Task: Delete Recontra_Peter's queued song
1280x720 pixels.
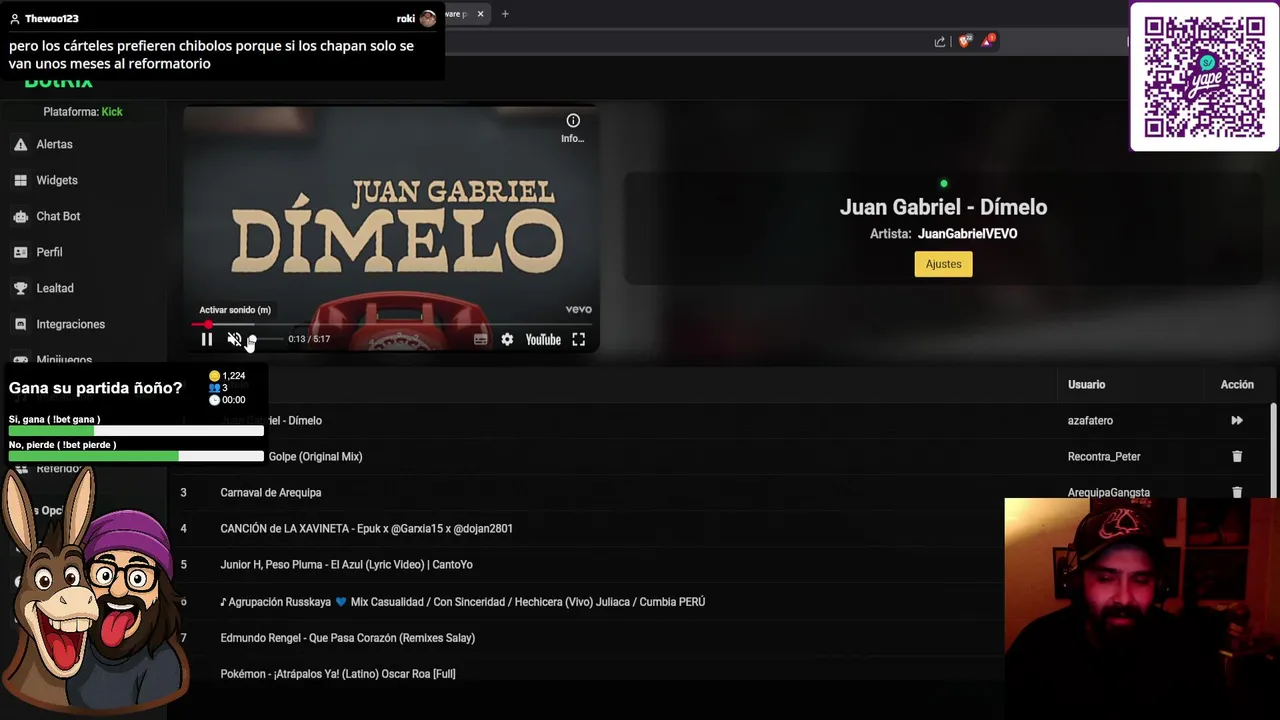Action: click(x=1237, y=457)
